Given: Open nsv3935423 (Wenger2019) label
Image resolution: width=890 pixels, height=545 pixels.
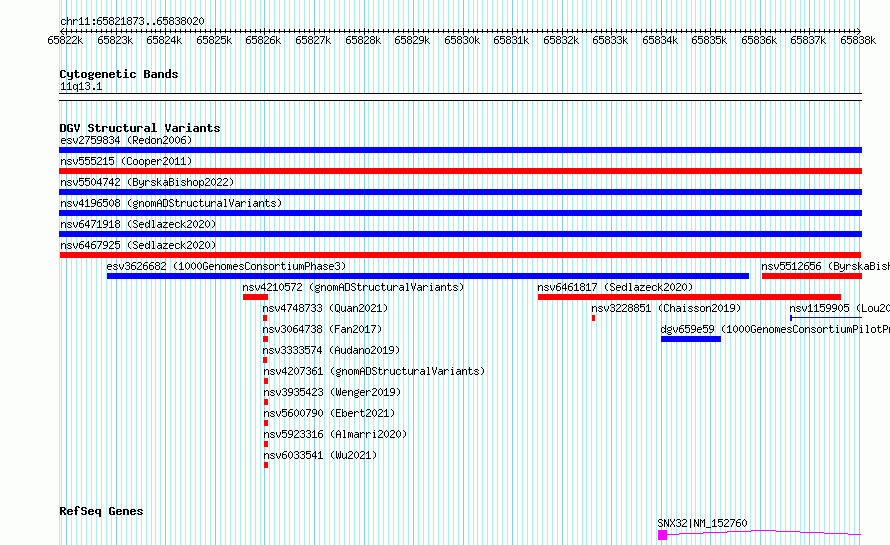Looking at the screenshot, I should click(332, 392).
